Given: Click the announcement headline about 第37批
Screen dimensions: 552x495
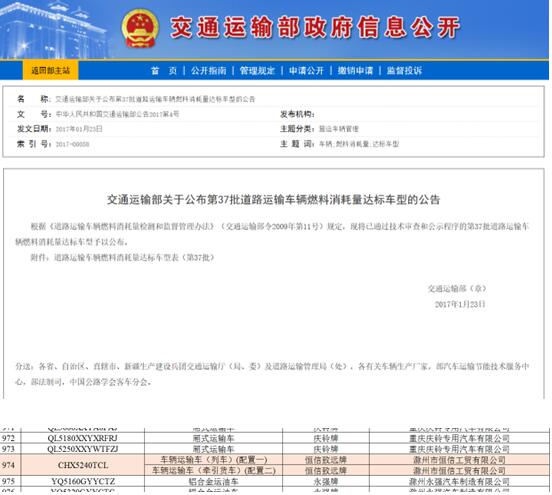Looking at the screenshot, I should click(273, 200).
